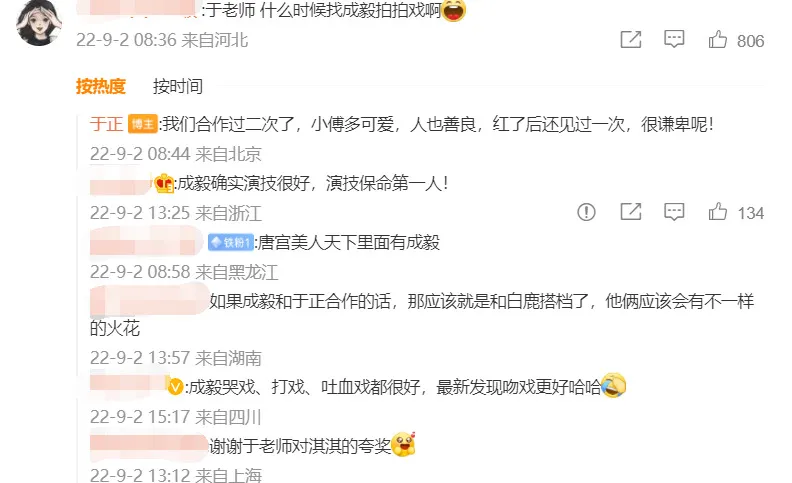Screen dimensions: 792x483
Task: Click the 806 like count
Action: coord(750,41)
